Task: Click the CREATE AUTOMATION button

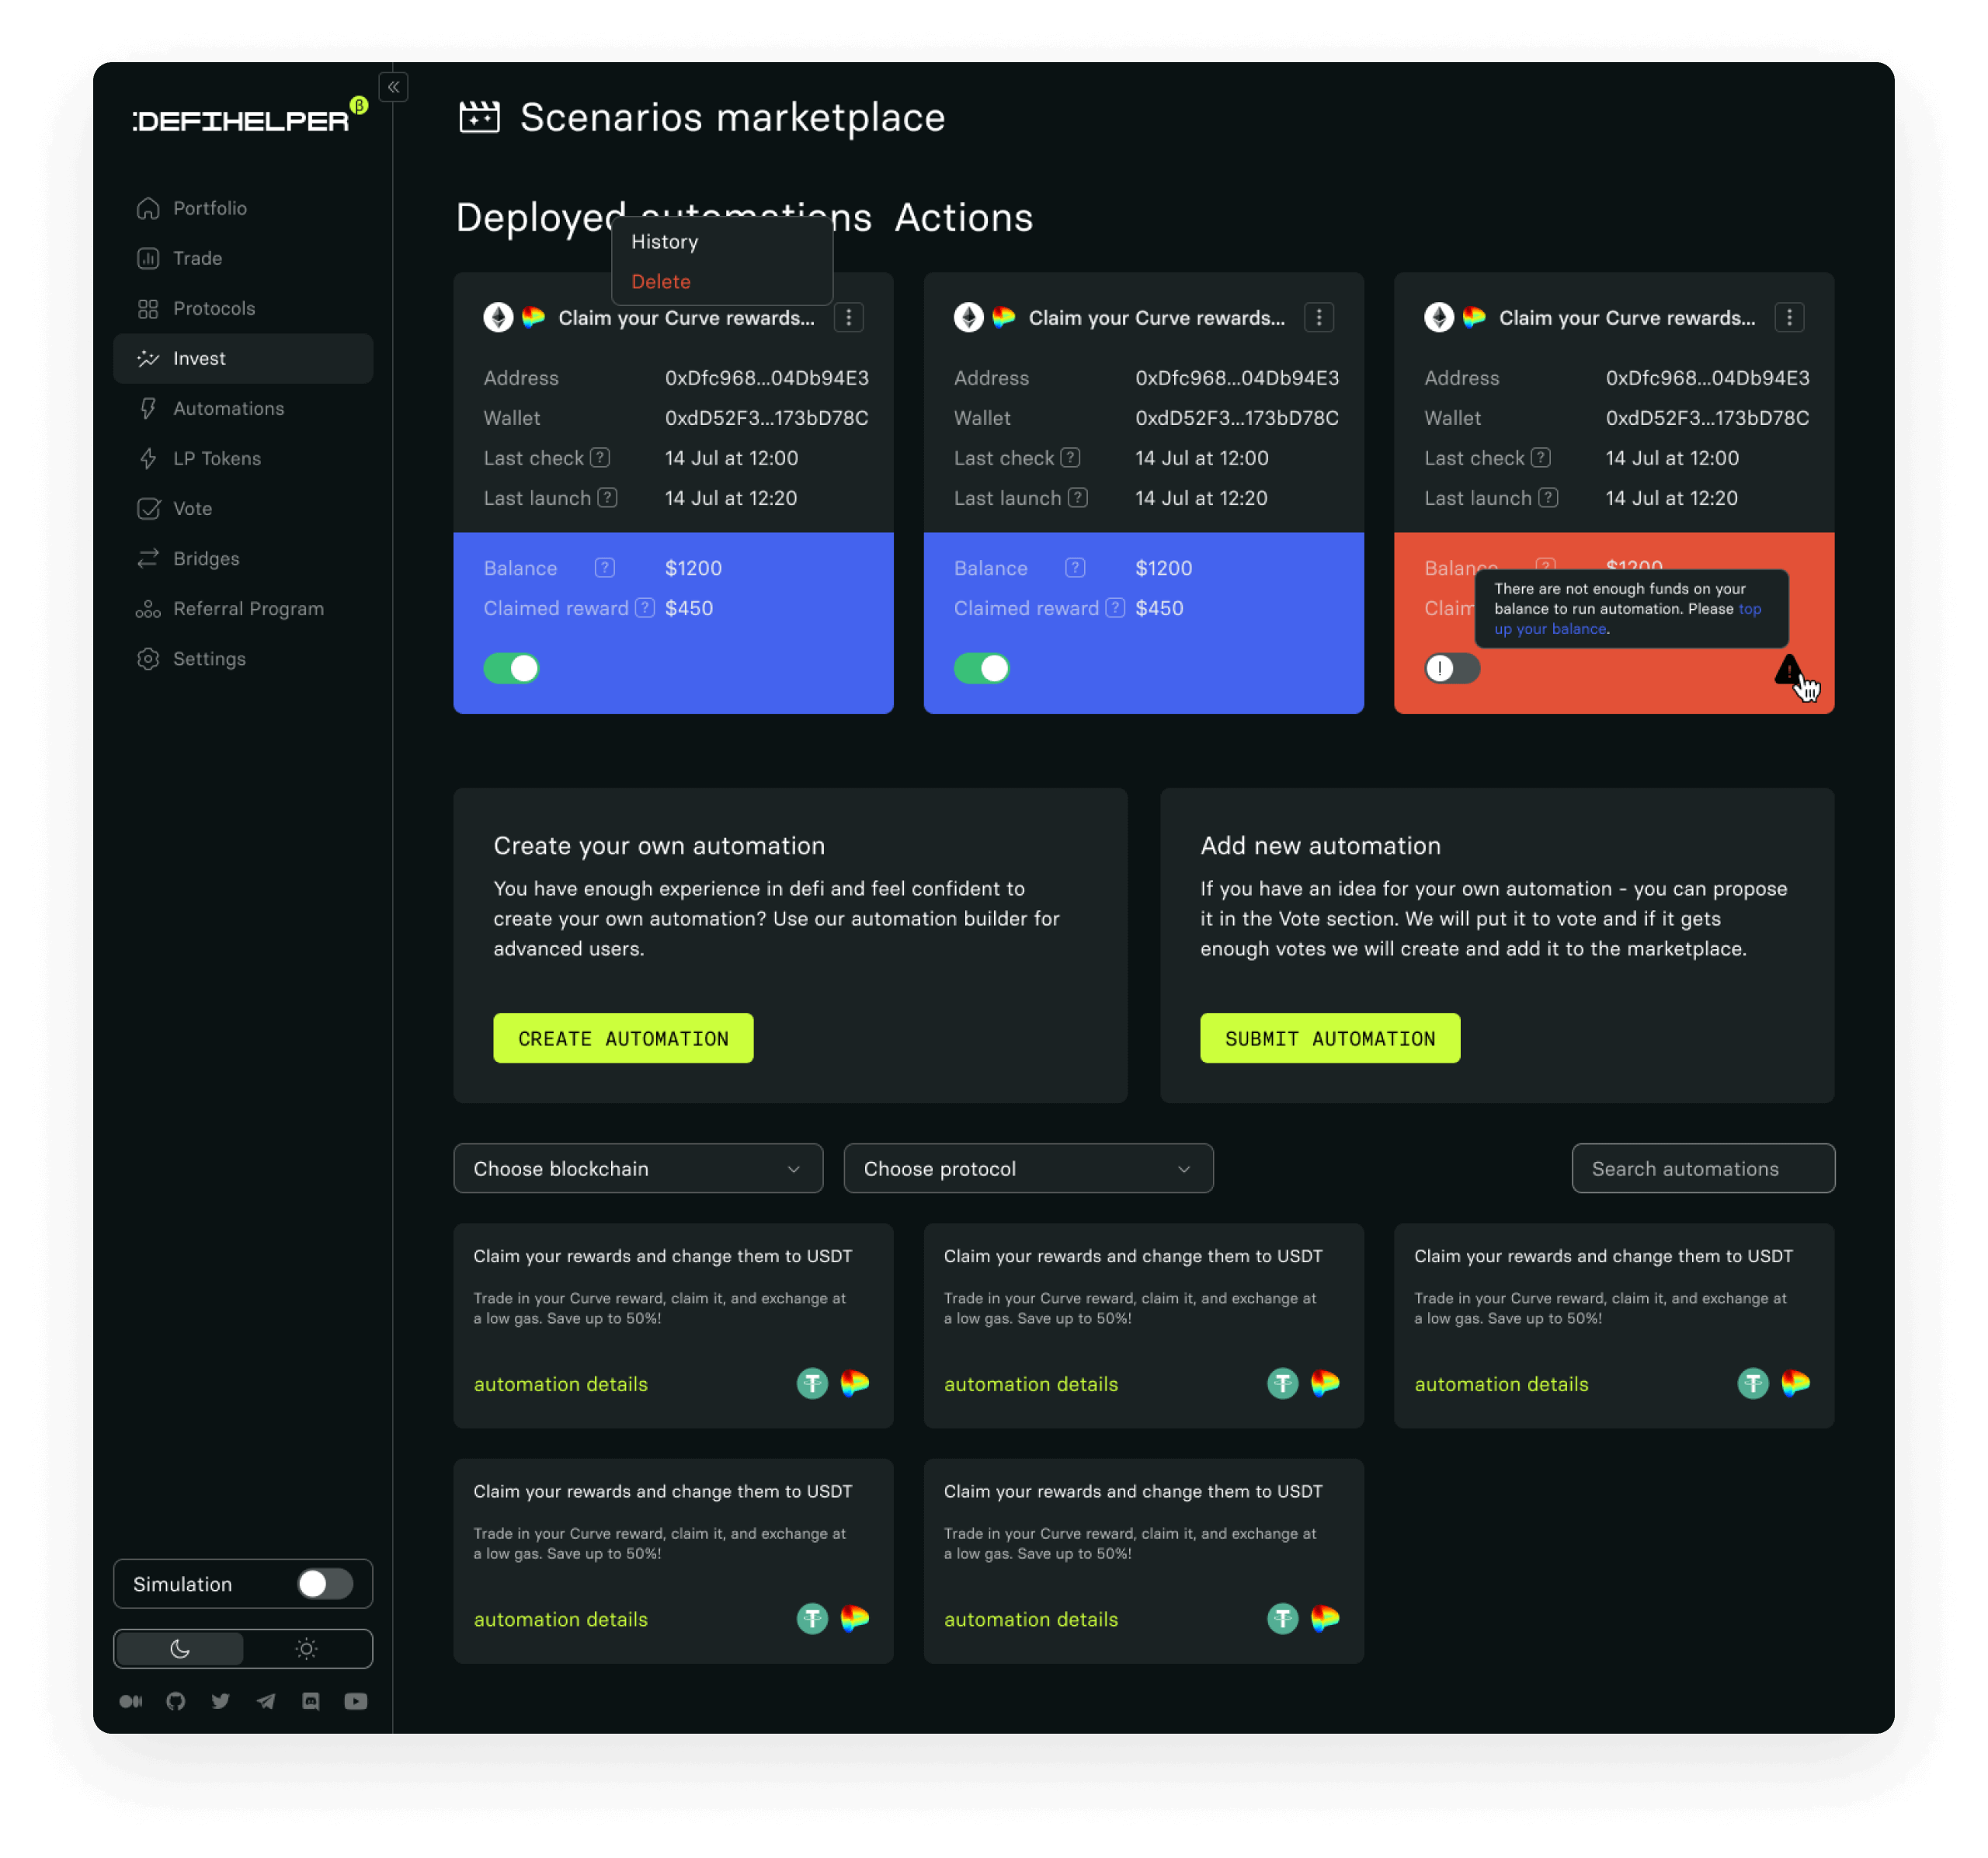Action: 623,1039
